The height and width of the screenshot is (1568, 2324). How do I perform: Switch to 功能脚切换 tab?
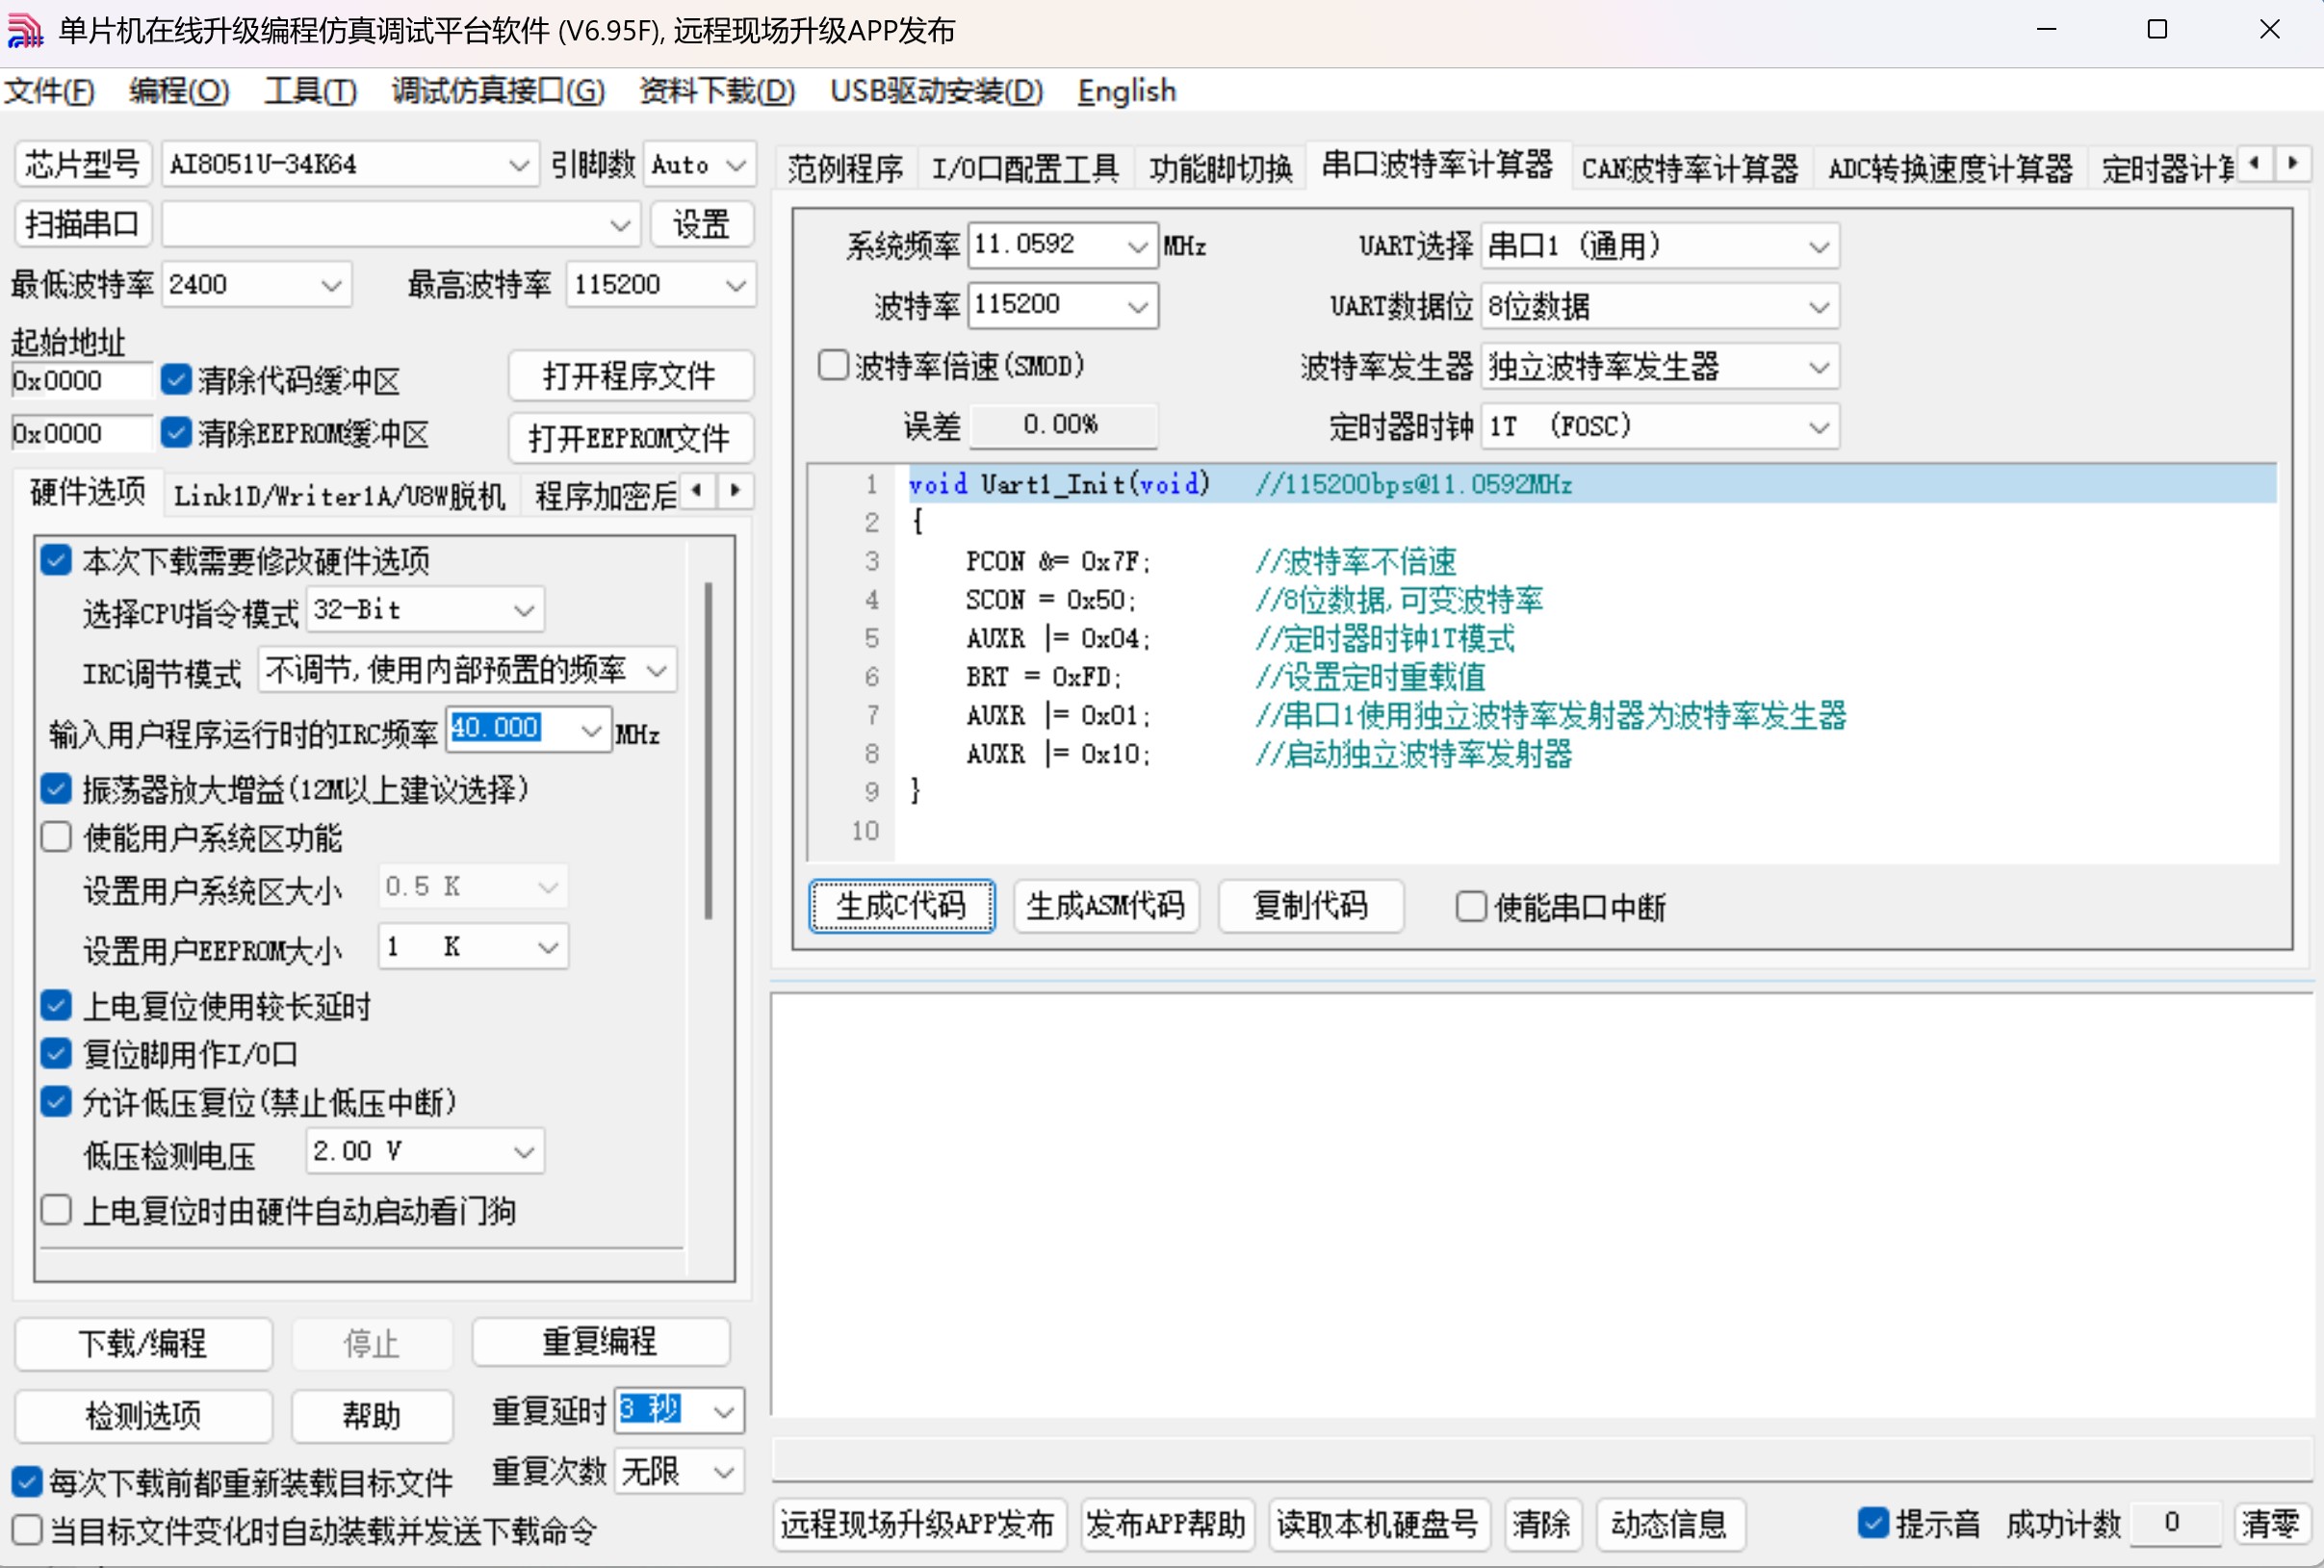pos(1221,168)
